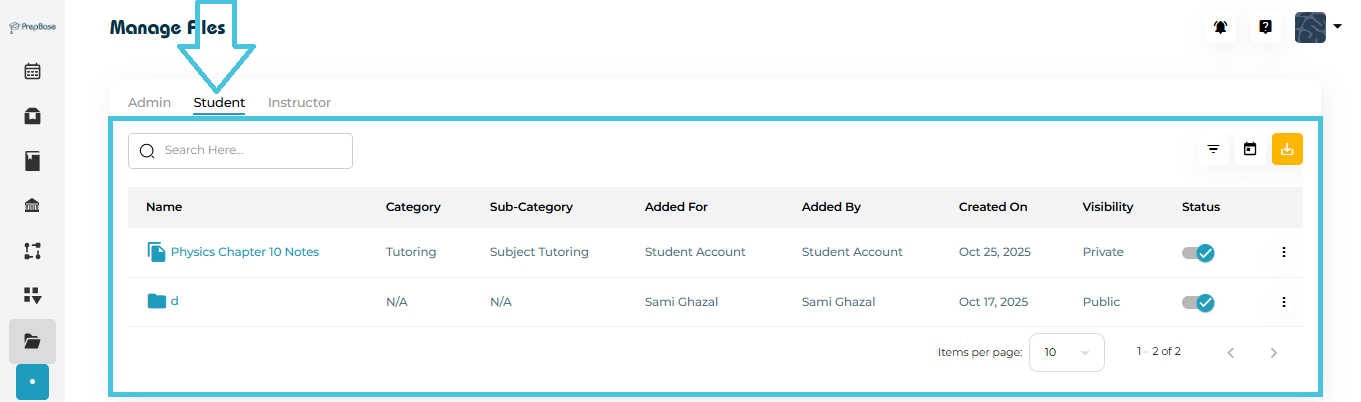Open the items per page dropdown

point(1066,352)
